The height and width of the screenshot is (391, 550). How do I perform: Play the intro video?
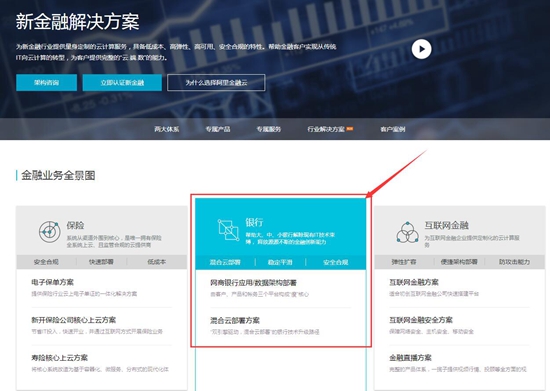[421, 49]
